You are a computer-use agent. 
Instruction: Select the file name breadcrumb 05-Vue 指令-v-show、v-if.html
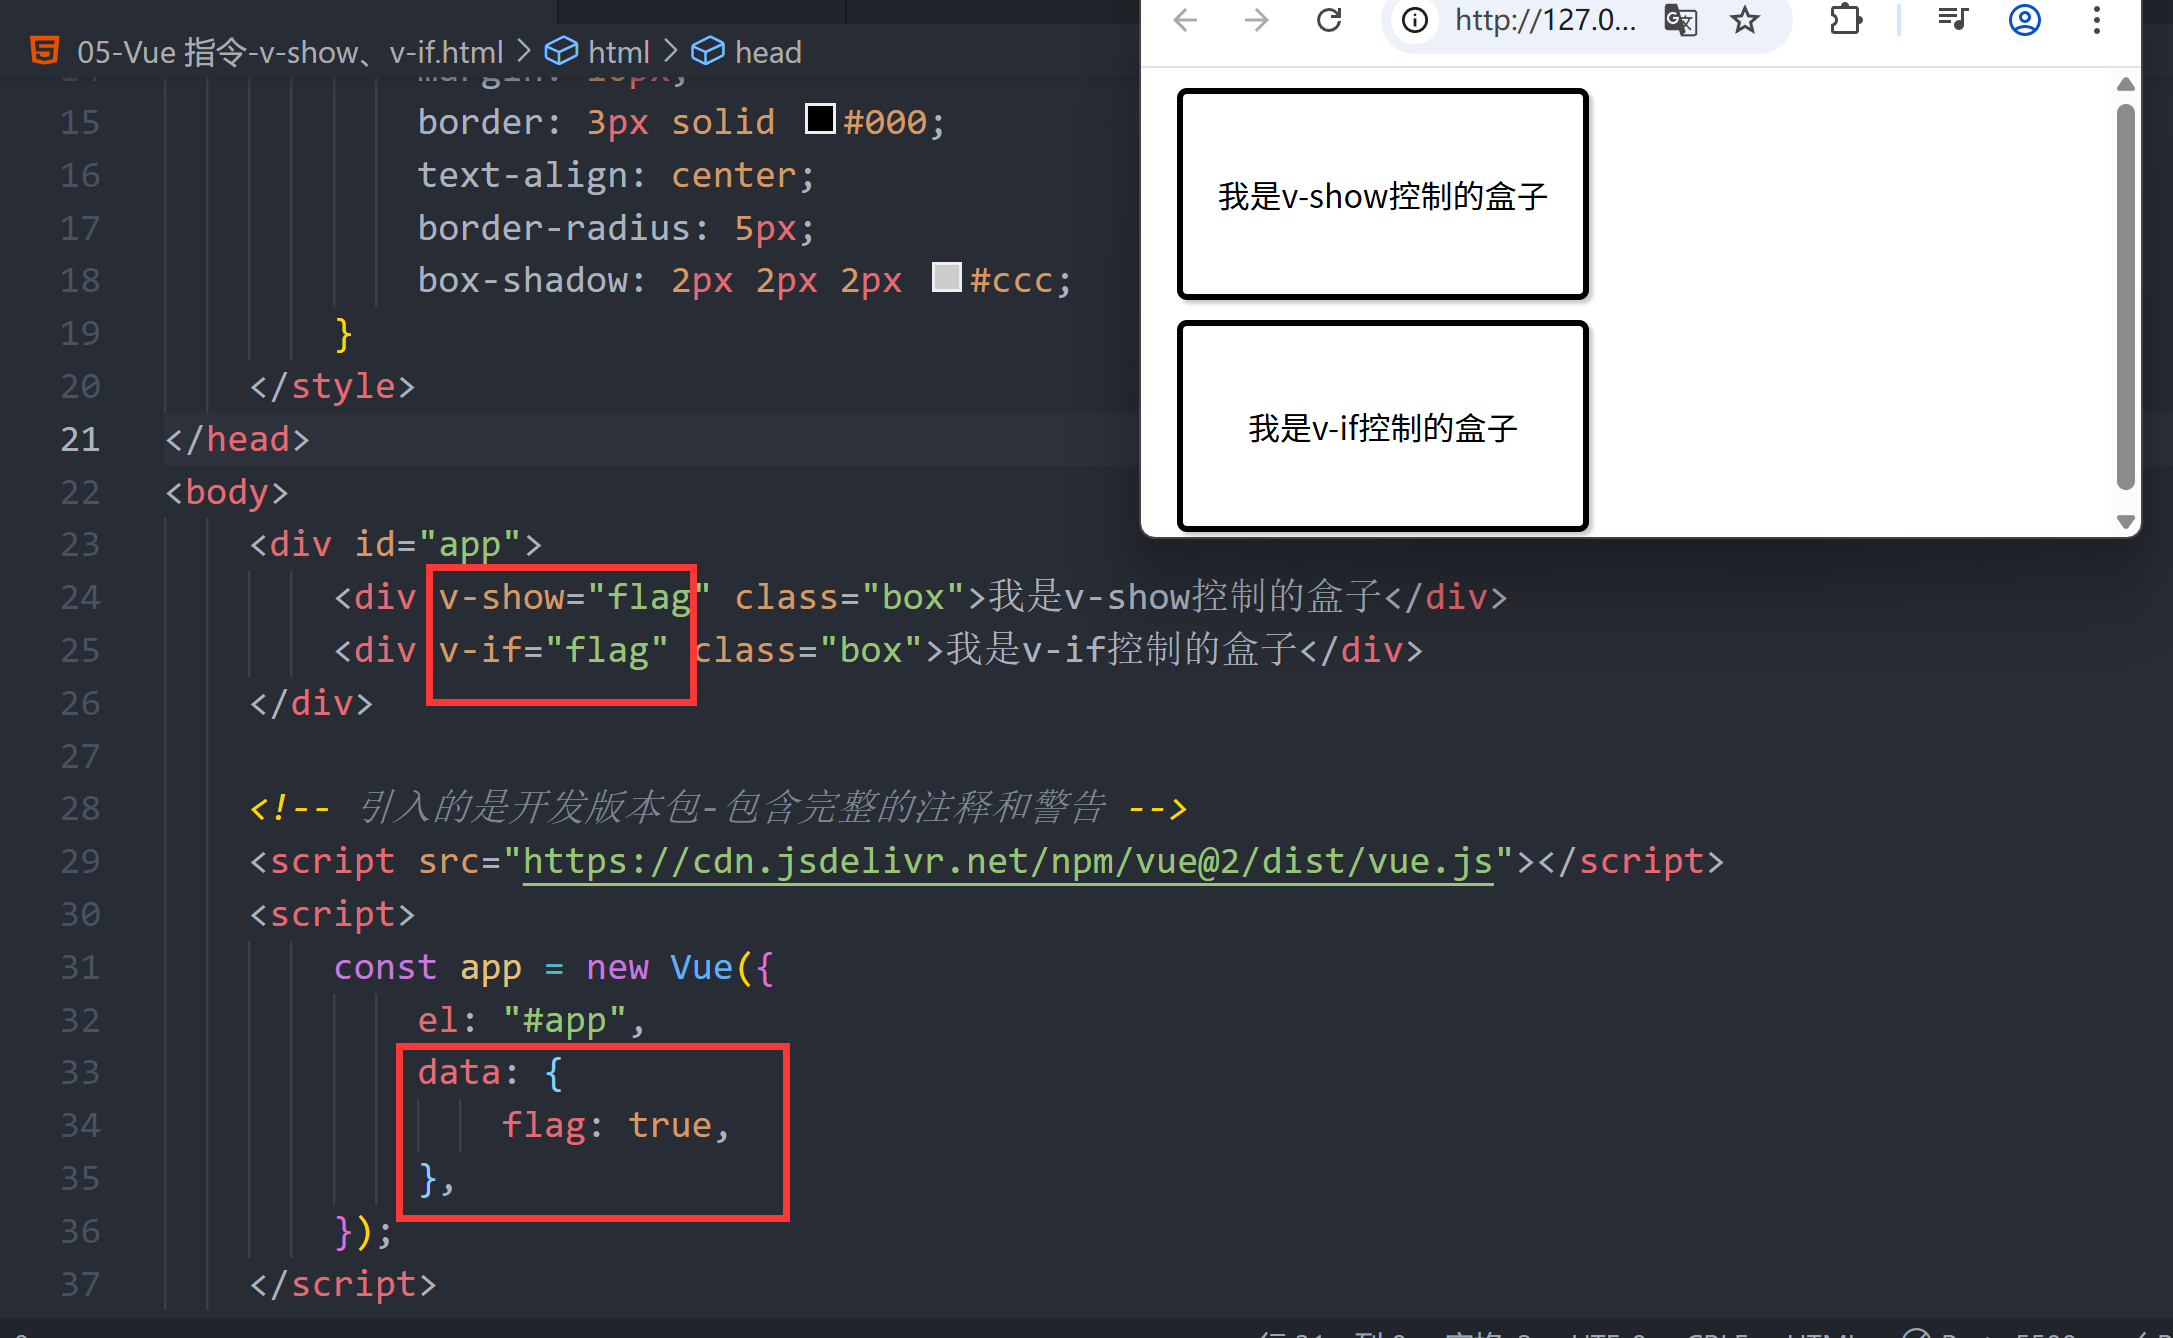click(x=290, y=52)
